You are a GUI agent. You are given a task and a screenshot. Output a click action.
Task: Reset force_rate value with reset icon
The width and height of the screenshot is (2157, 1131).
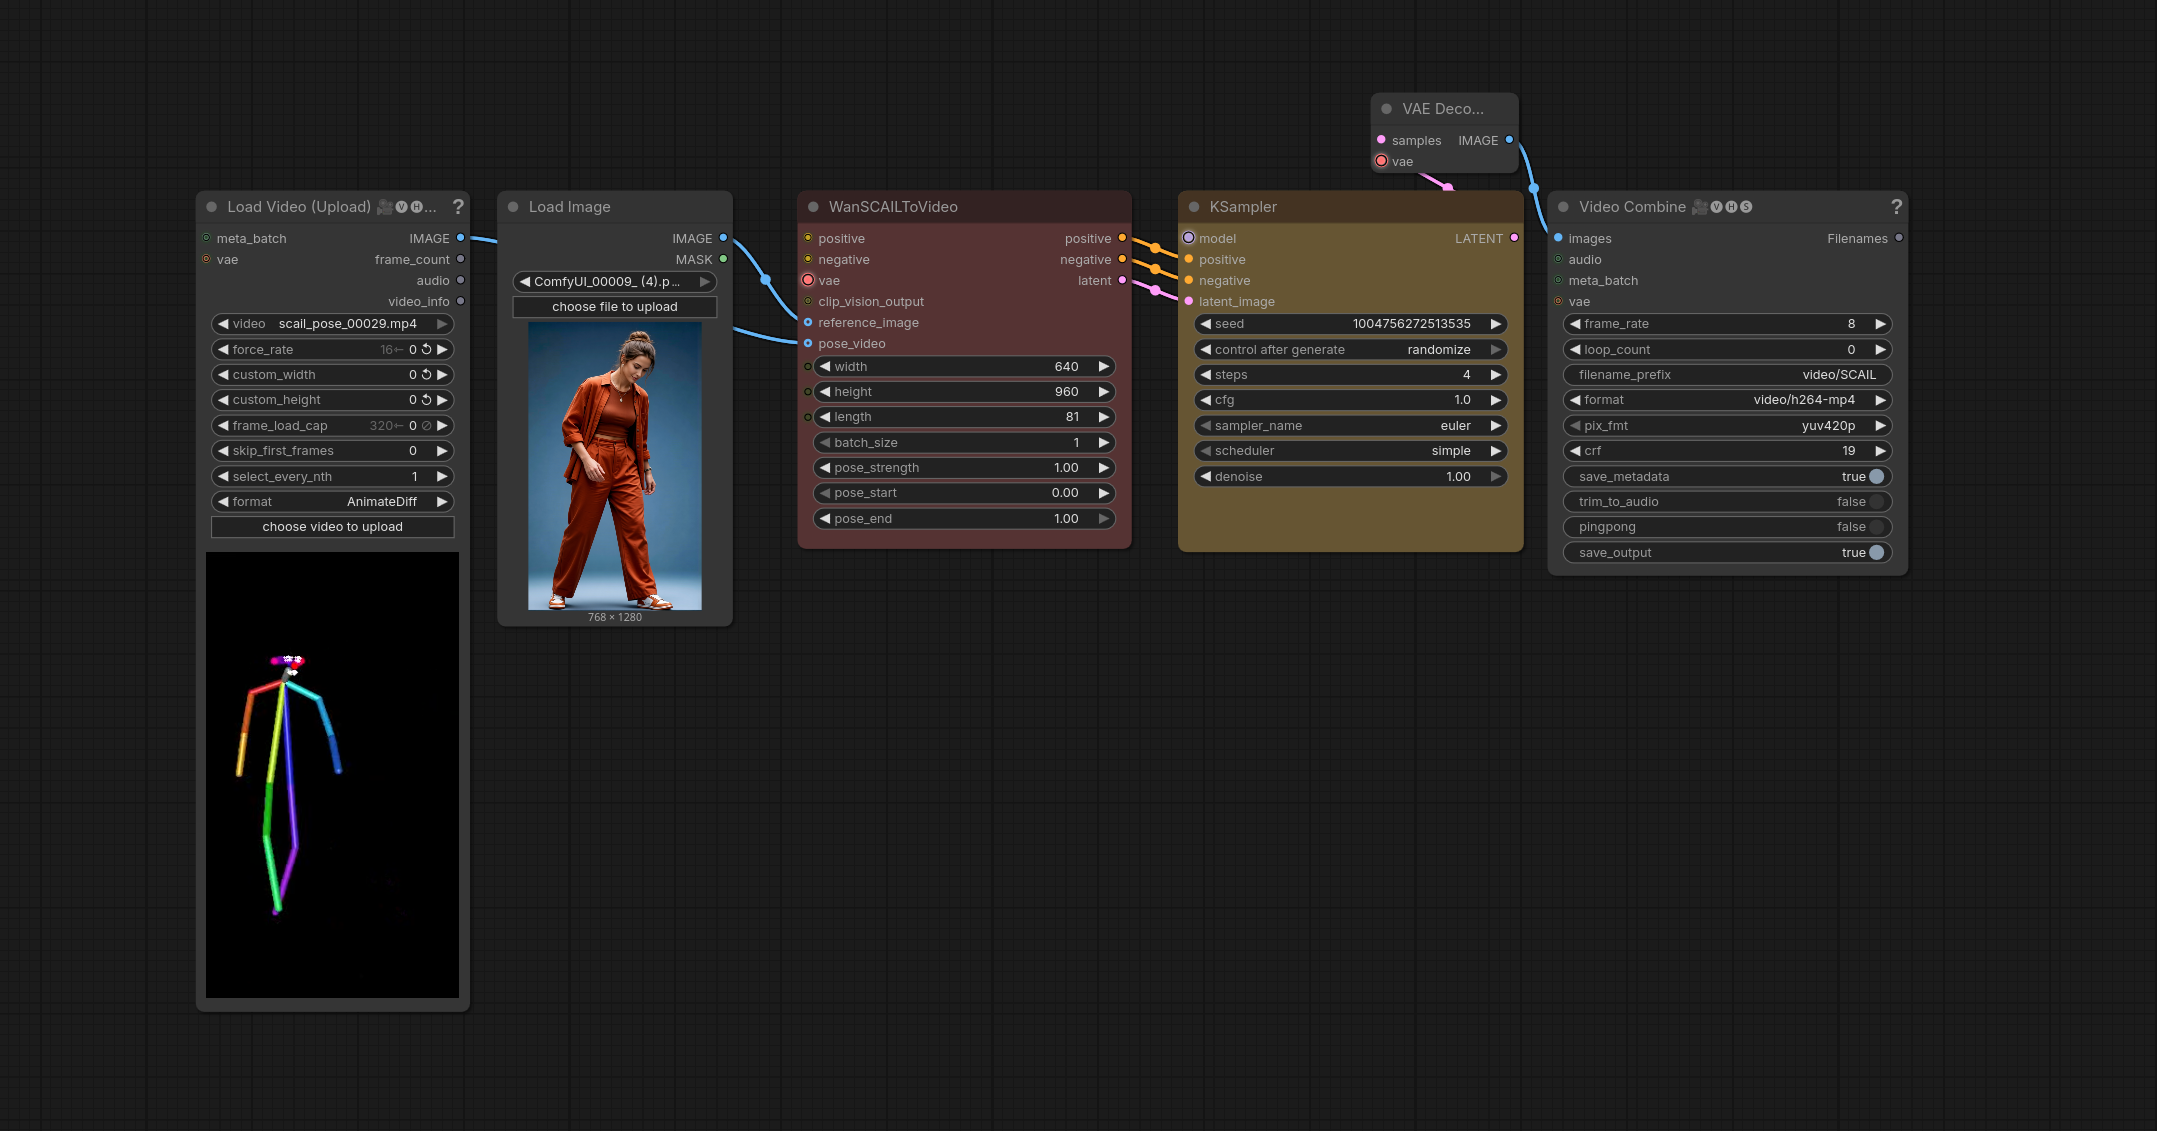point(427,349)
